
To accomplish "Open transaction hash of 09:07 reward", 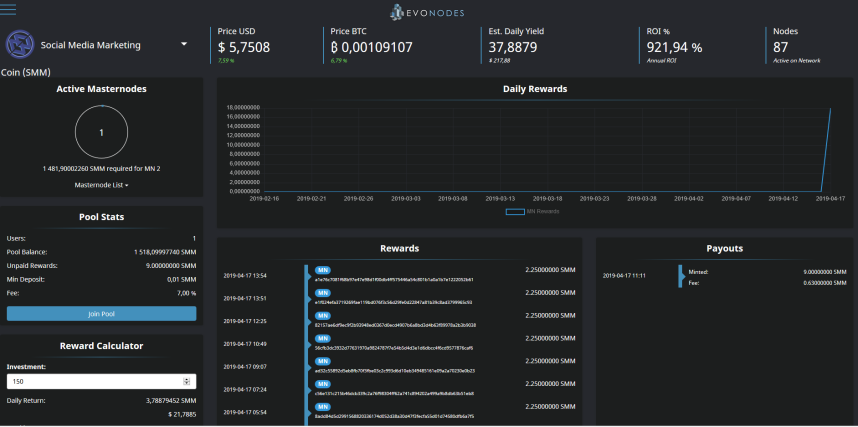I will tap(395, 371).
